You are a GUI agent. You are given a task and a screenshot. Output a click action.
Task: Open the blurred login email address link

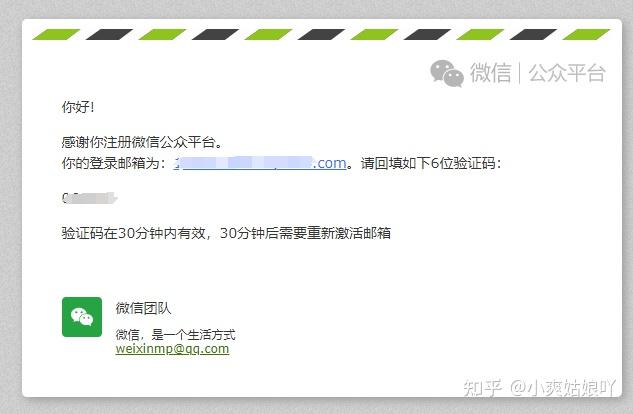click(260, 163)
